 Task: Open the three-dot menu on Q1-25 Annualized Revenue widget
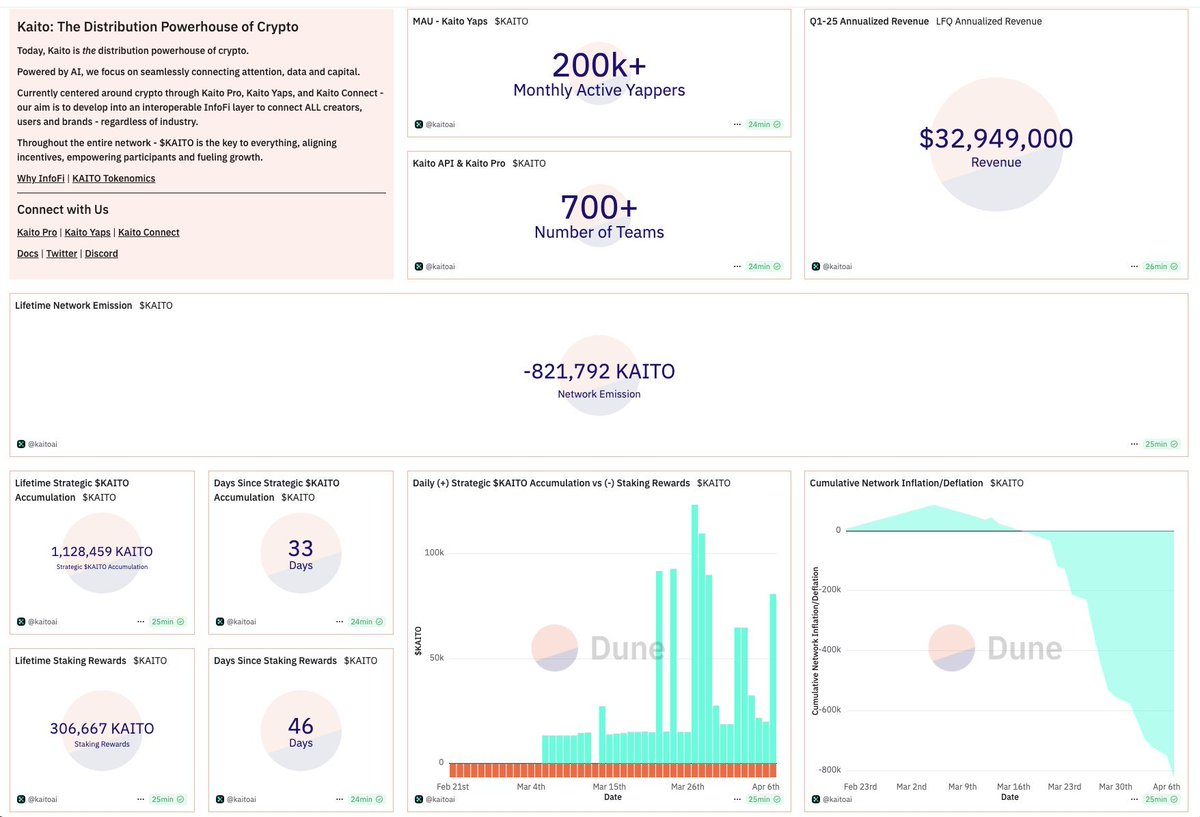[1134, 267]
